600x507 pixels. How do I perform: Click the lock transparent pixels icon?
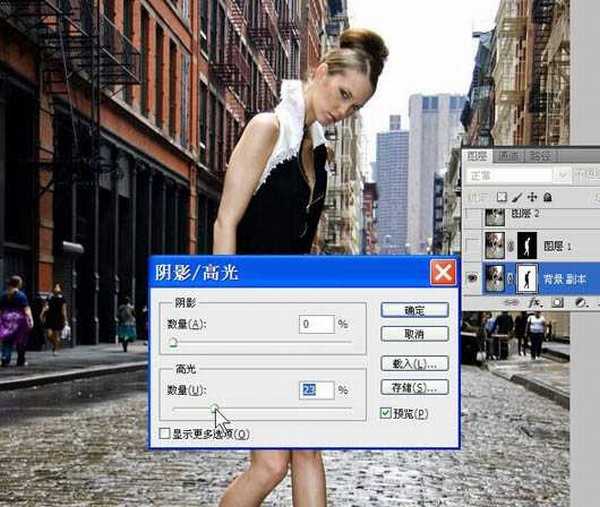coord(502,197)
